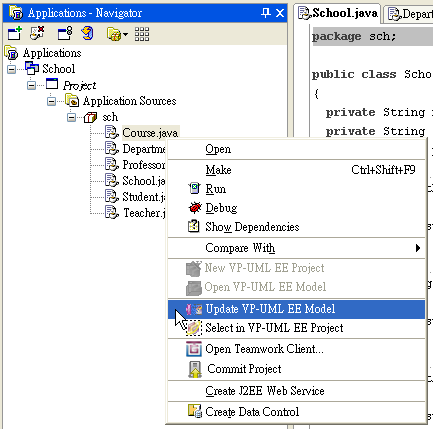Click the Student.java file icon
Screen dimensions: 433x429
tap(112, 196)
